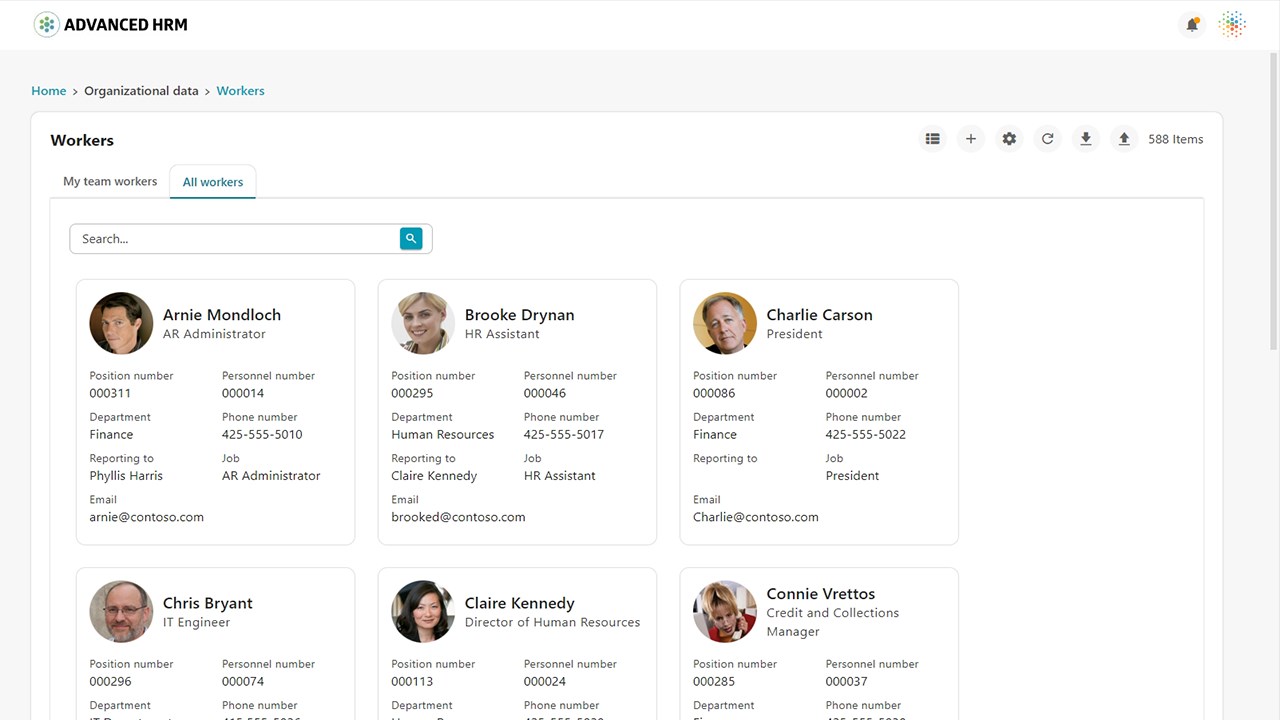
Task: Go to Home breadcrumb
Action: [48, 91]
